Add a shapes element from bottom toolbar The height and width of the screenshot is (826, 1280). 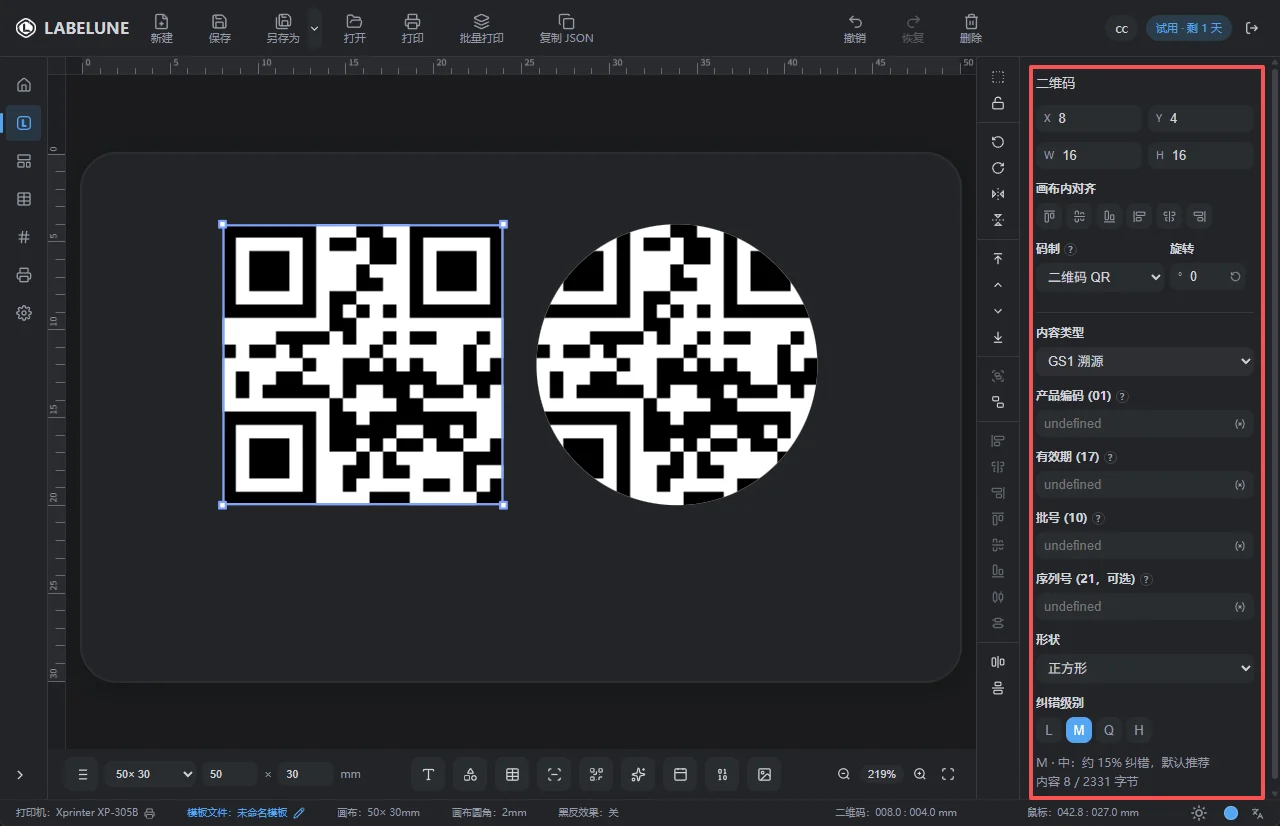tap(470, 774)
